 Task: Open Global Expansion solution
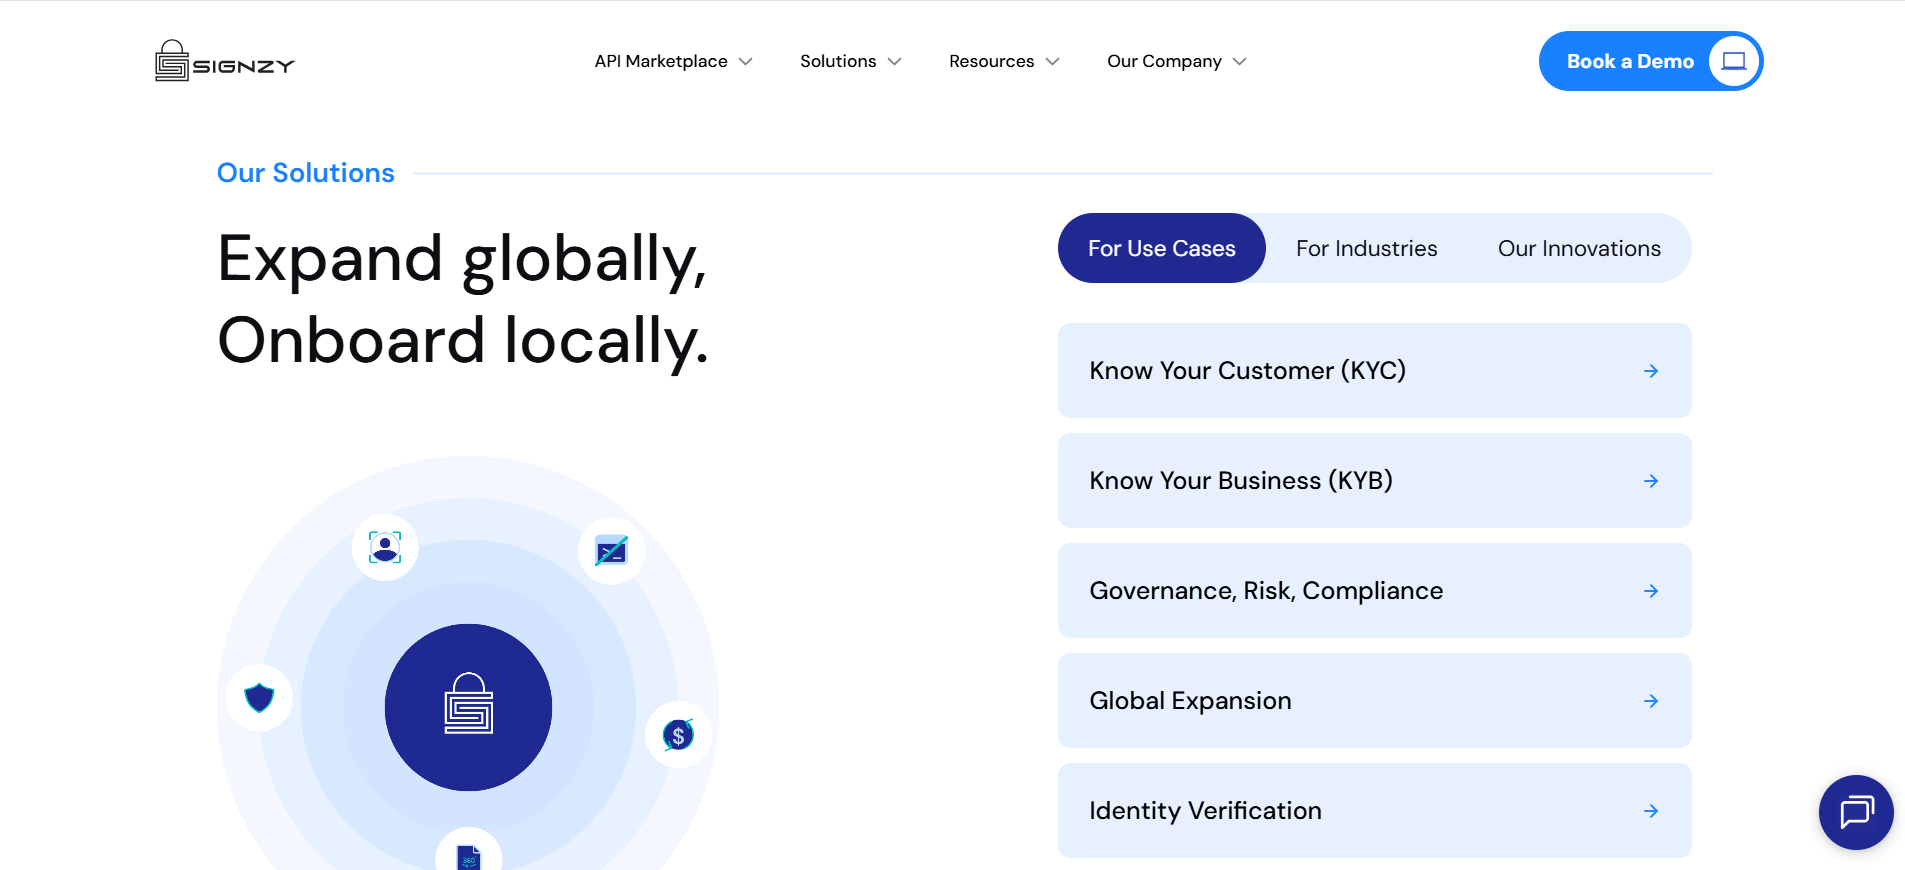(x=1375, y=700)
